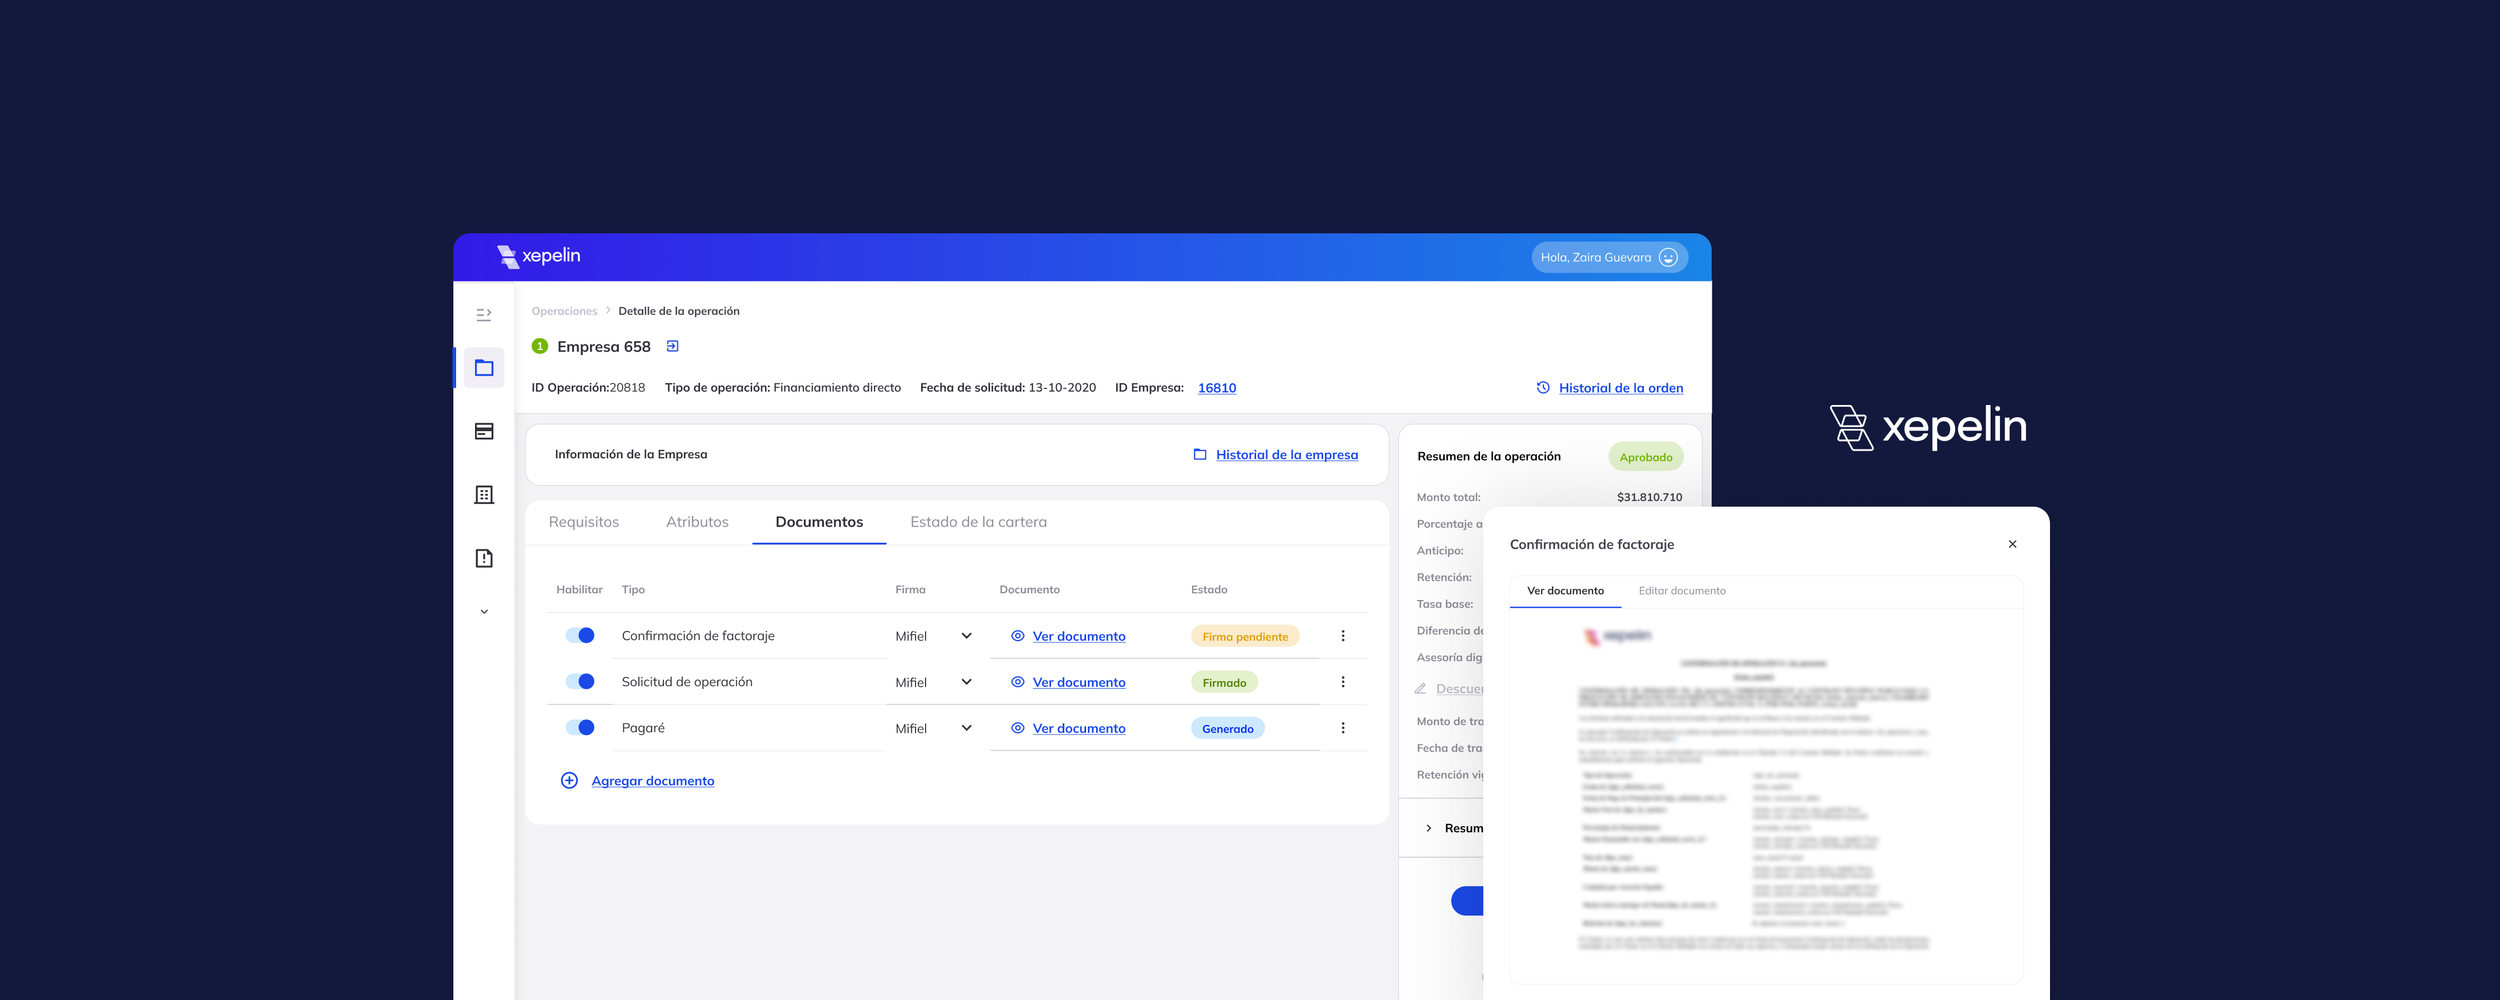Click pencil edit icon beside Descuento
This screenshot has width=2500, height=1000.
point(1420,688)
